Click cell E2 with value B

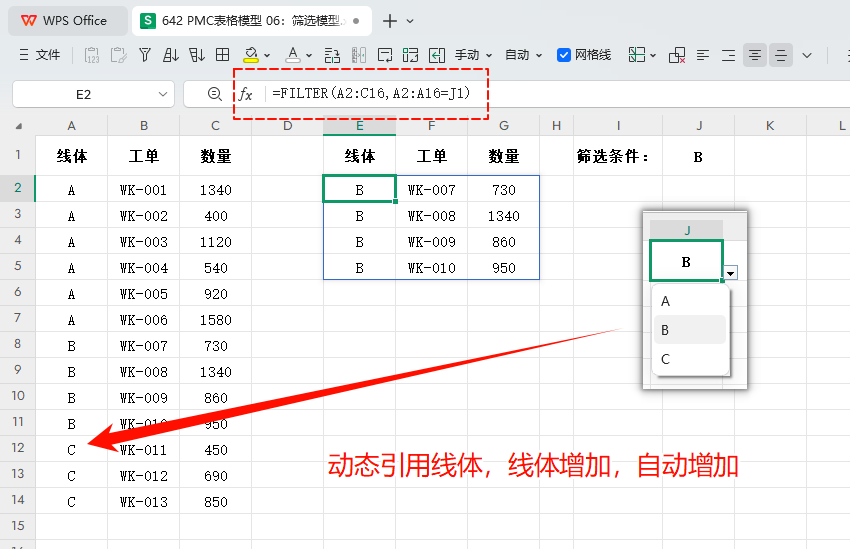pyautogui.click(x=359, y=190)
